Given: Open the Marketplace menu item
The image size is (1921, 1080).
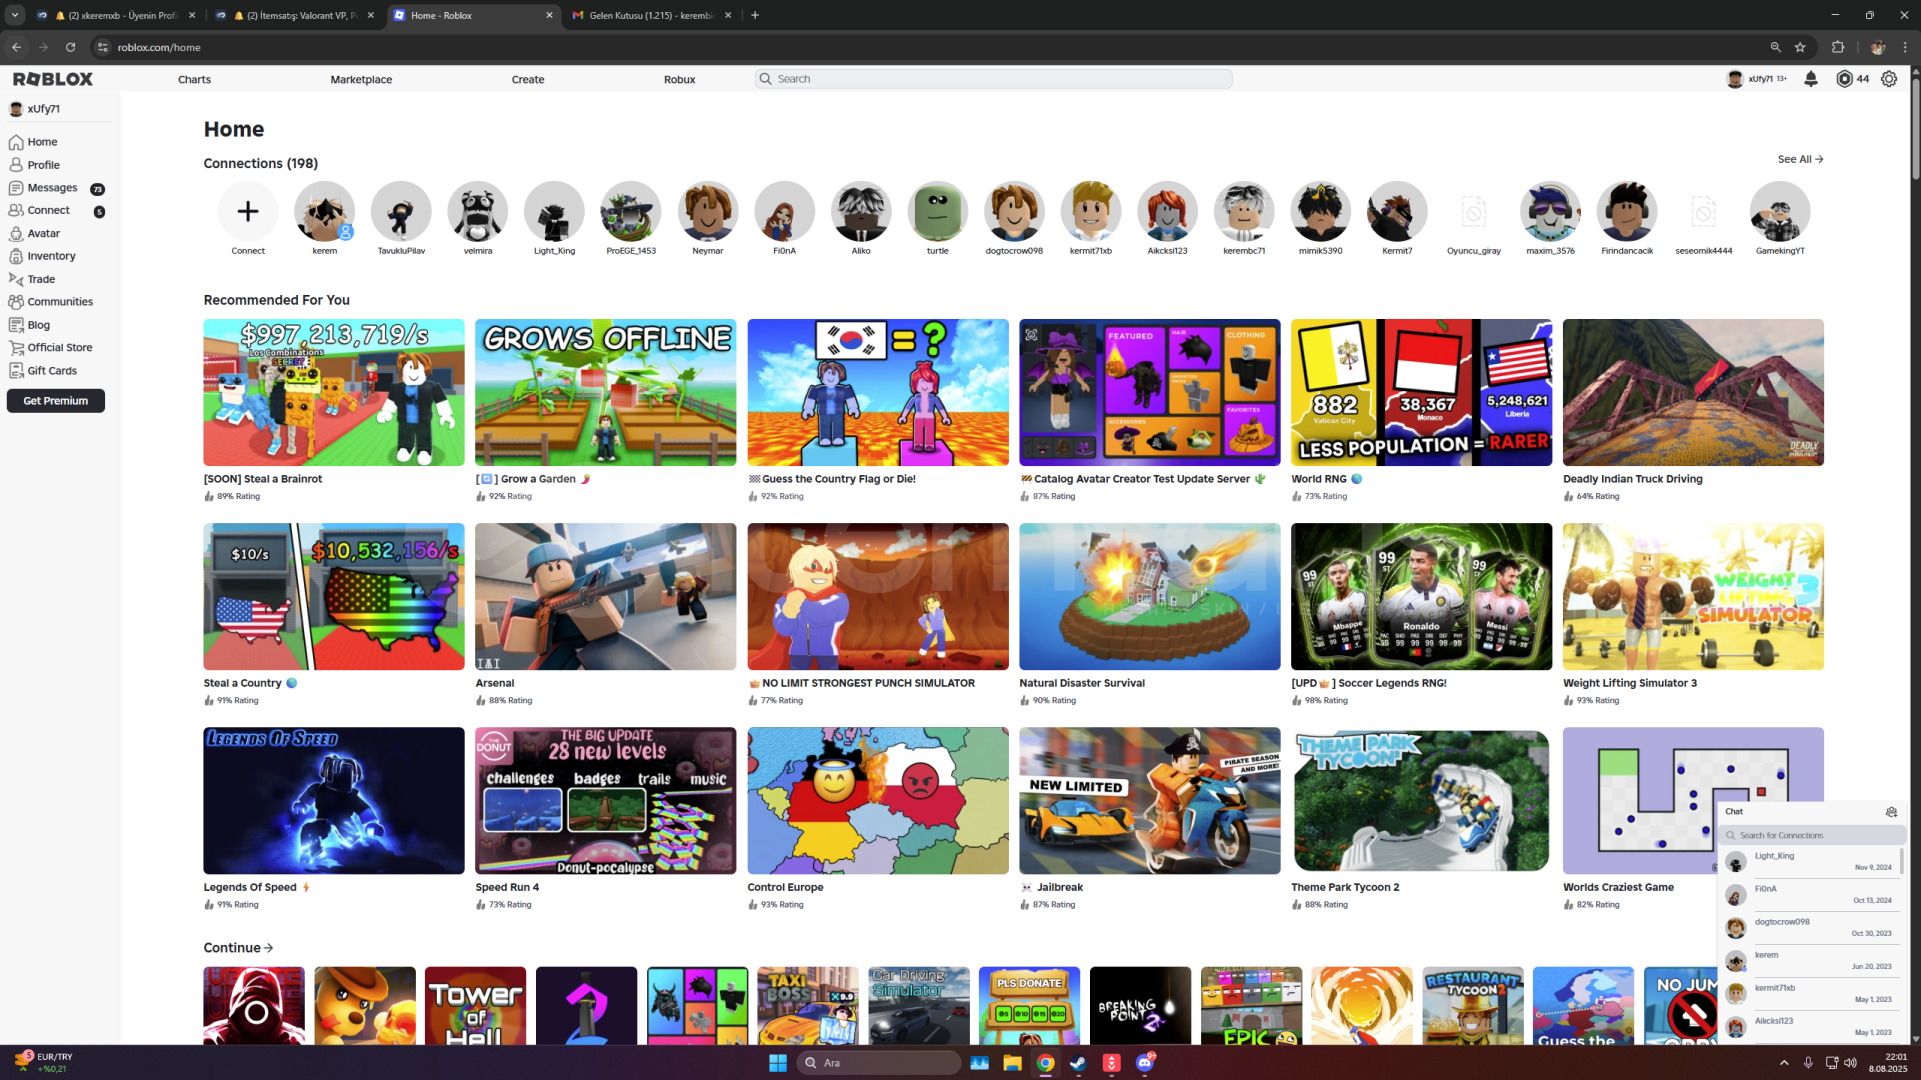Looking at the screenshot, I should click(361, 79).
